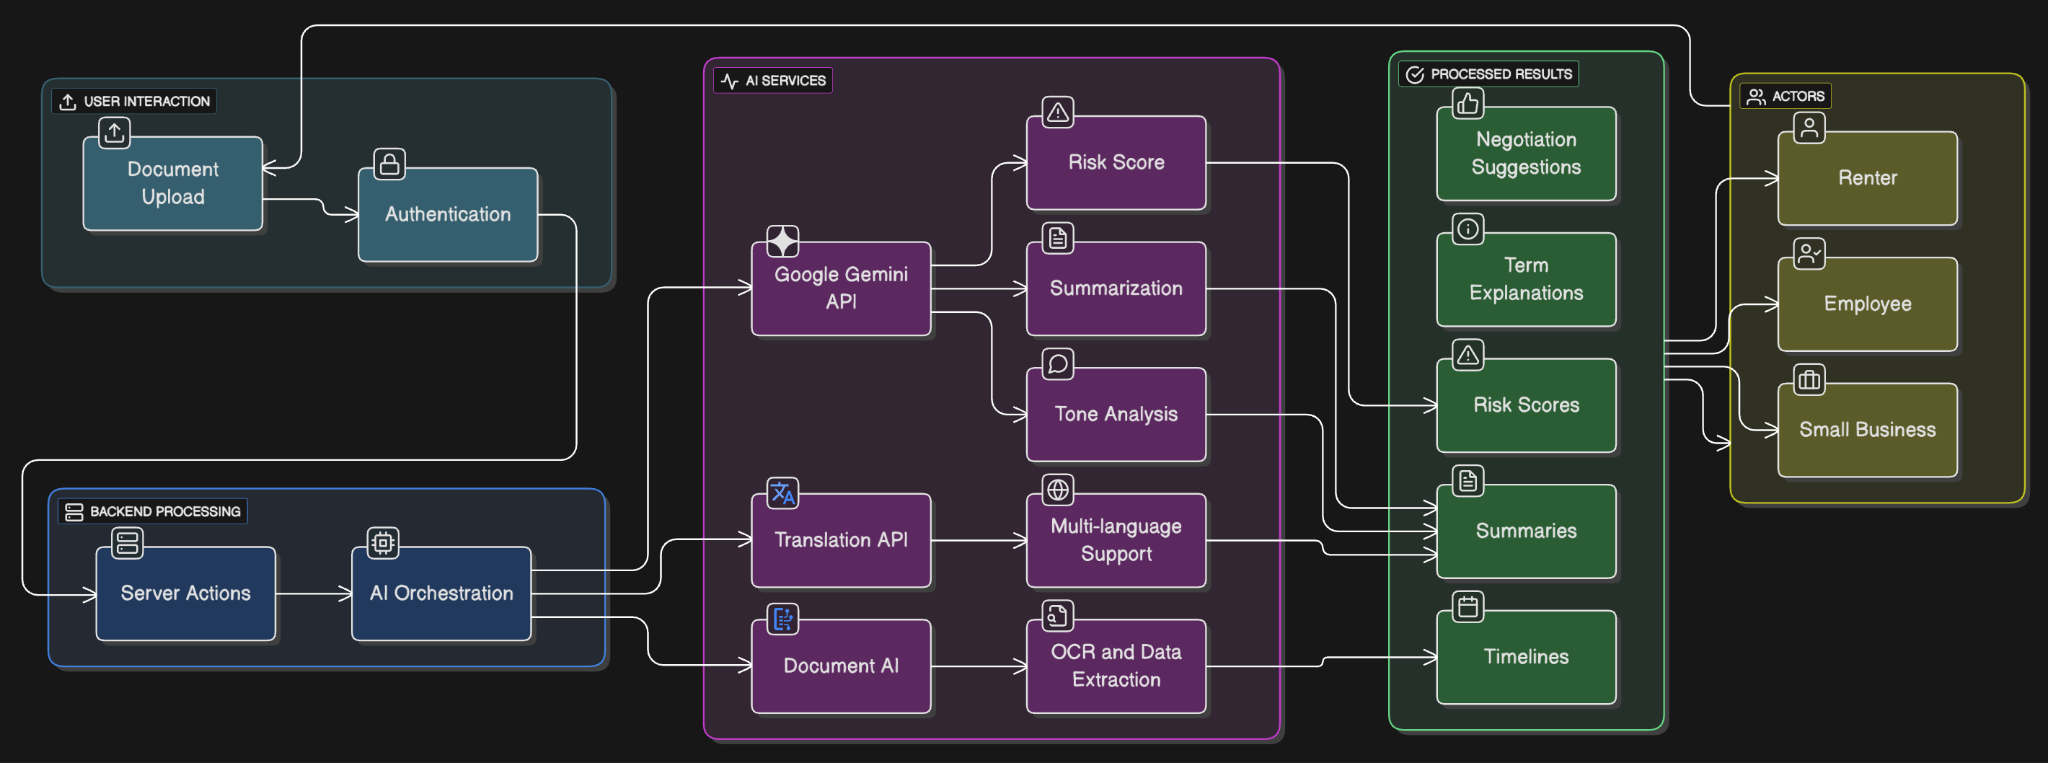Select the Summaries node
This screenshot has height=763, width=2048.
1526,532
